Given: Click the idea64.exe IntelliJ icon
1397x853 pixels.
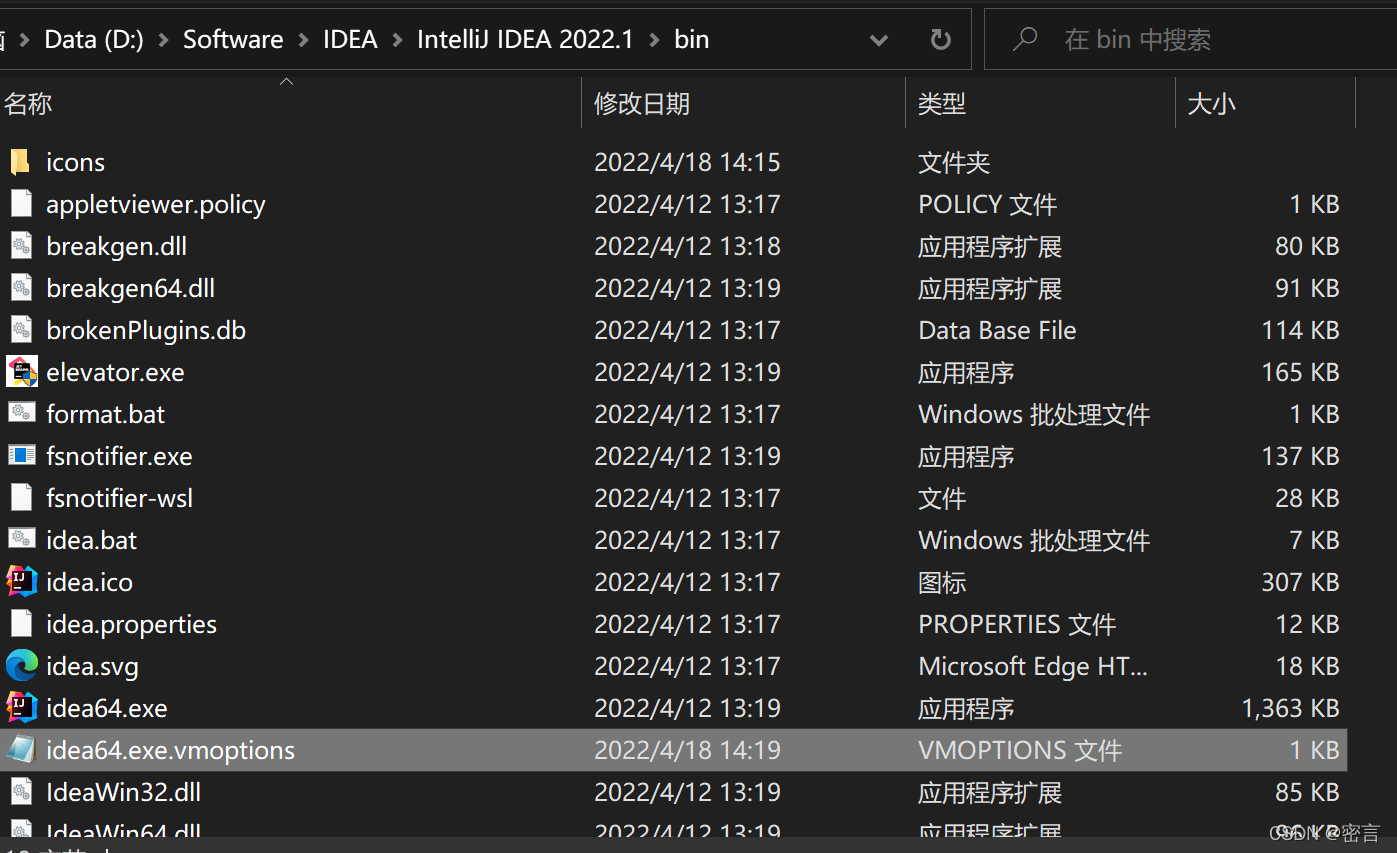Looking at the screenshot, I should [21, 708].
